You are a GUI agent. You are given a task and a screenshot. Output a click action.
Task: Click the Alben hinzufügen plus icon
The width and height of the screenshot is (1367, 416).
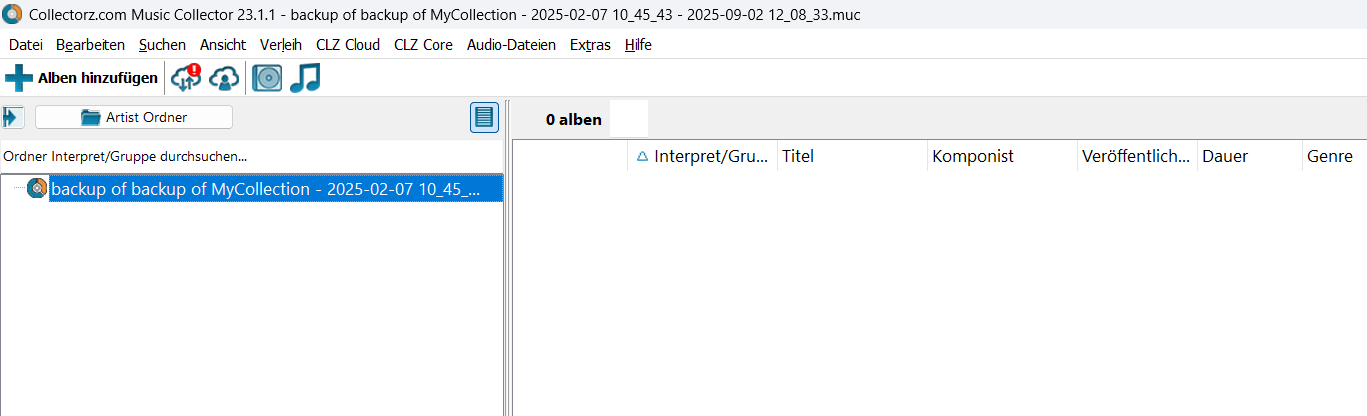click(19, 78)
